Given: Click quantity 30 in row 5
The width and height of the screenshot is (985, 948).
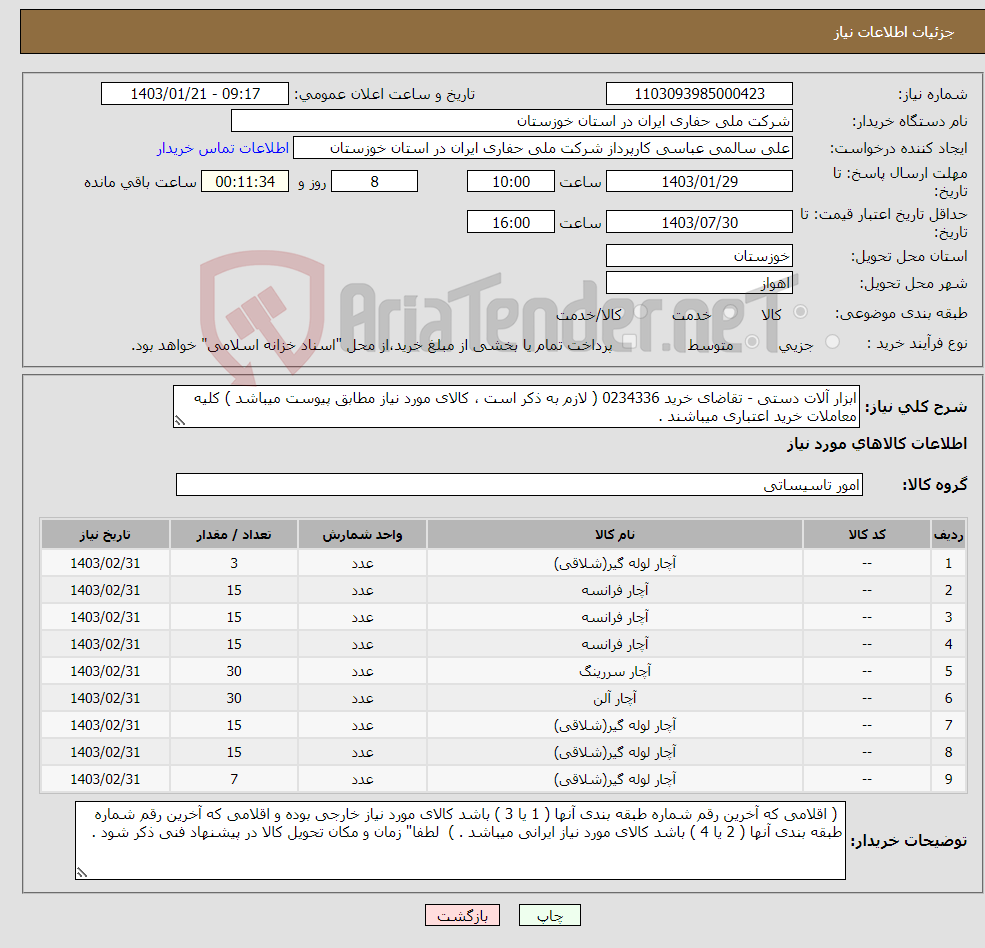Looking at the screenshot, I should (x=234, y=672).
